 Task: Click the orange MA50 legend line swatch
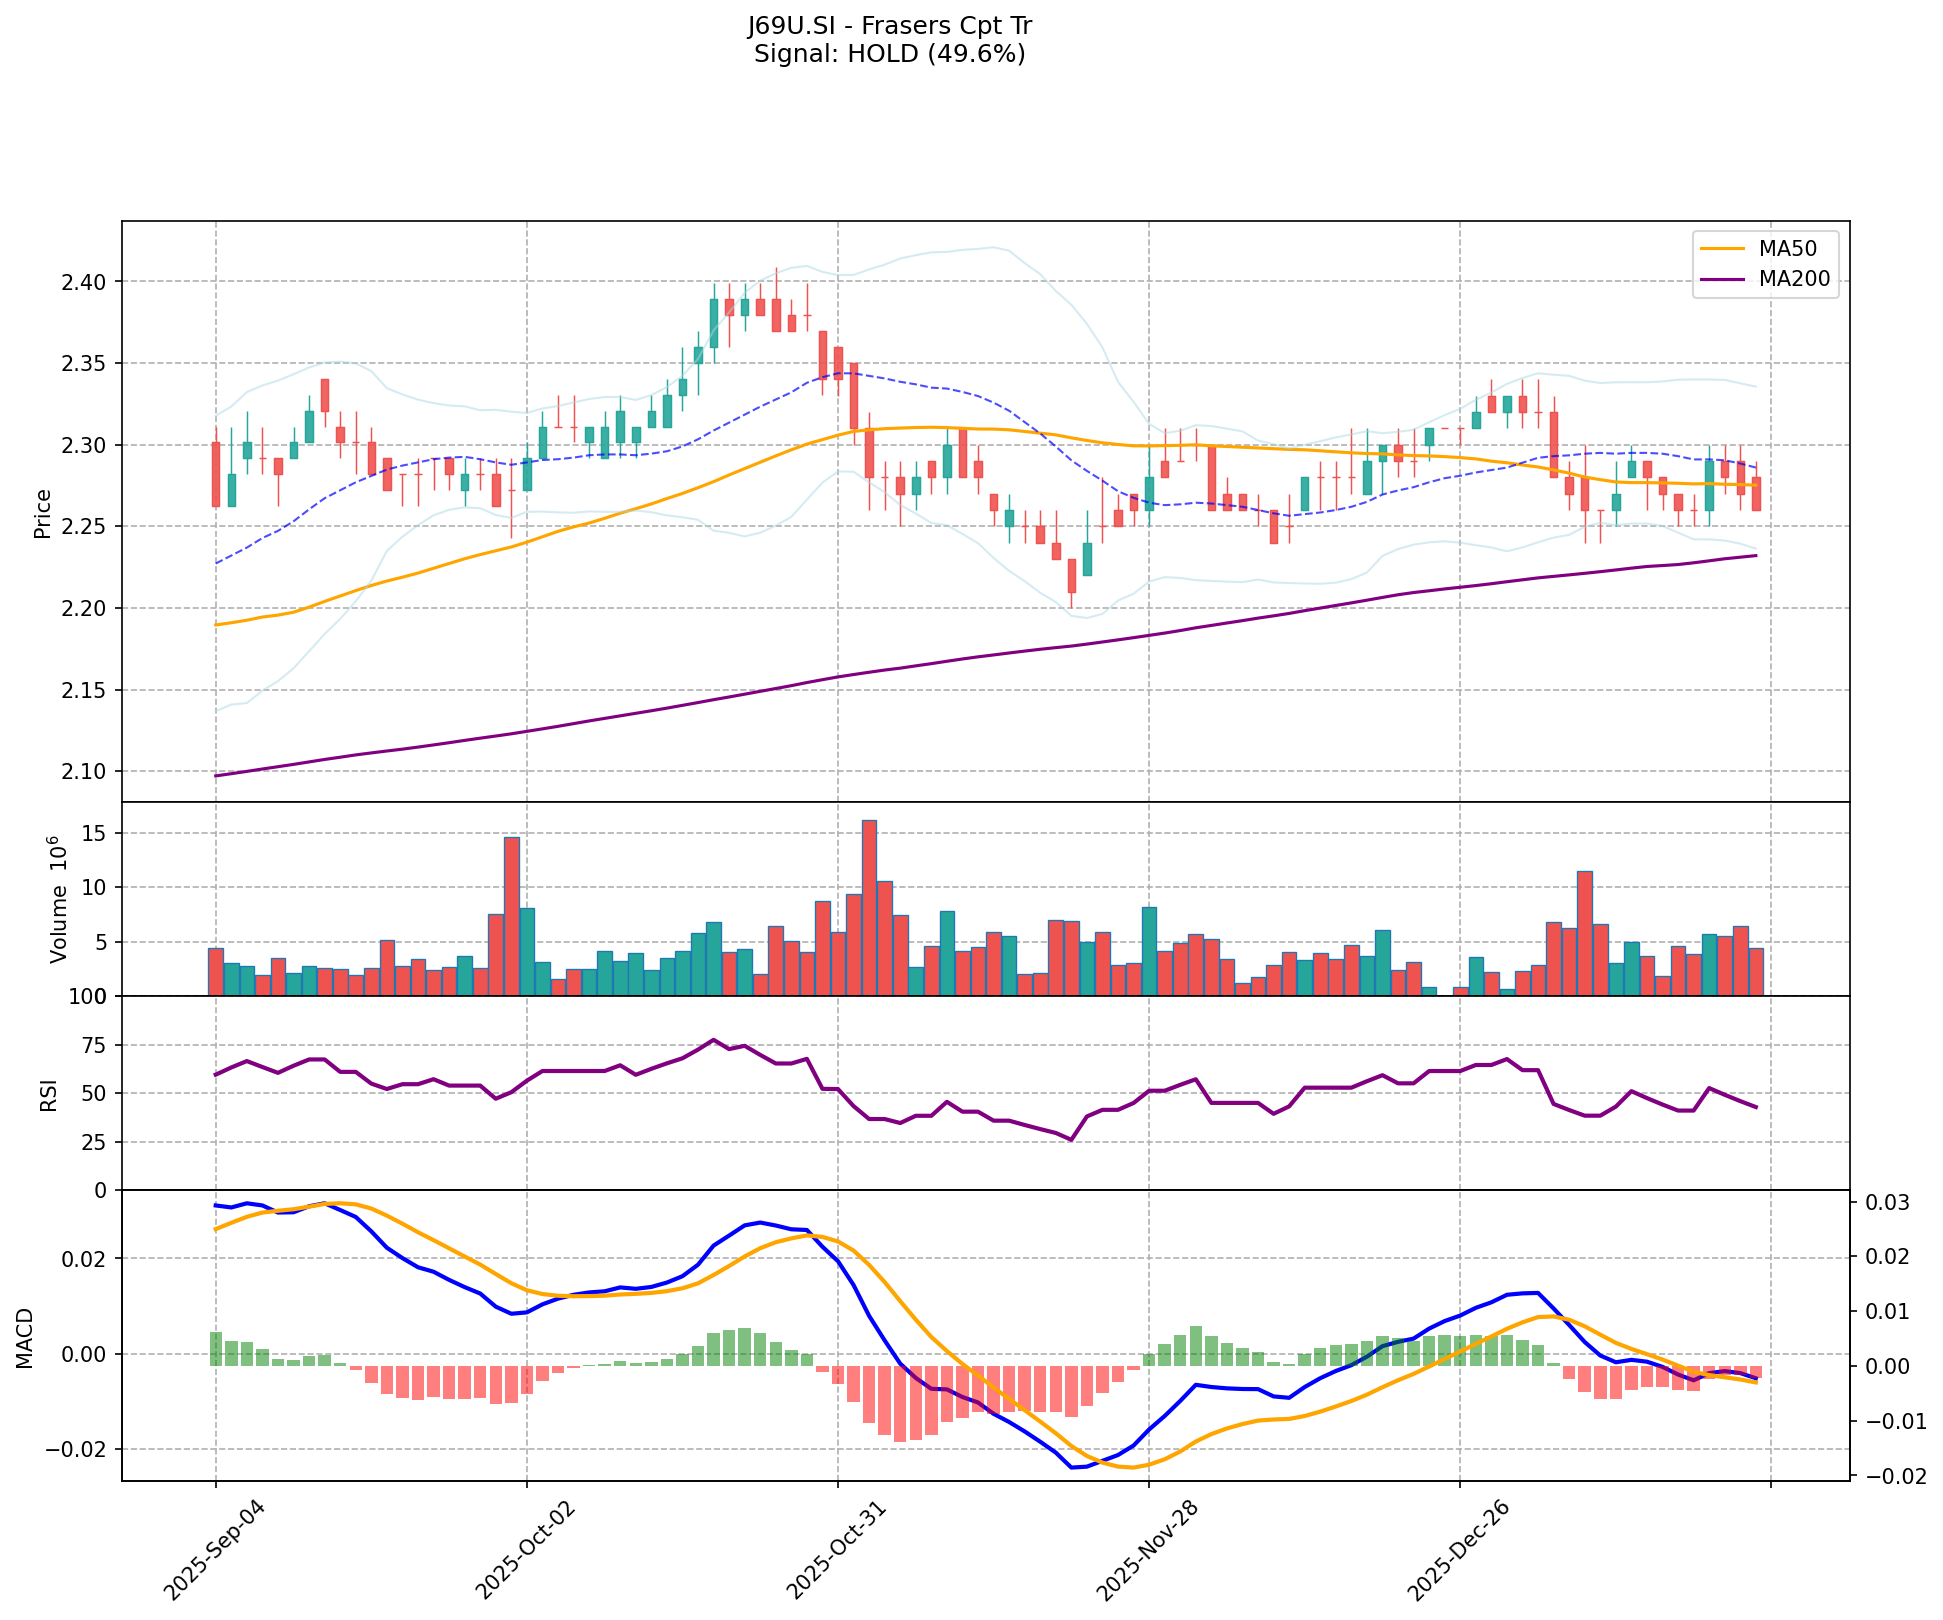[x=1723, y=248]
